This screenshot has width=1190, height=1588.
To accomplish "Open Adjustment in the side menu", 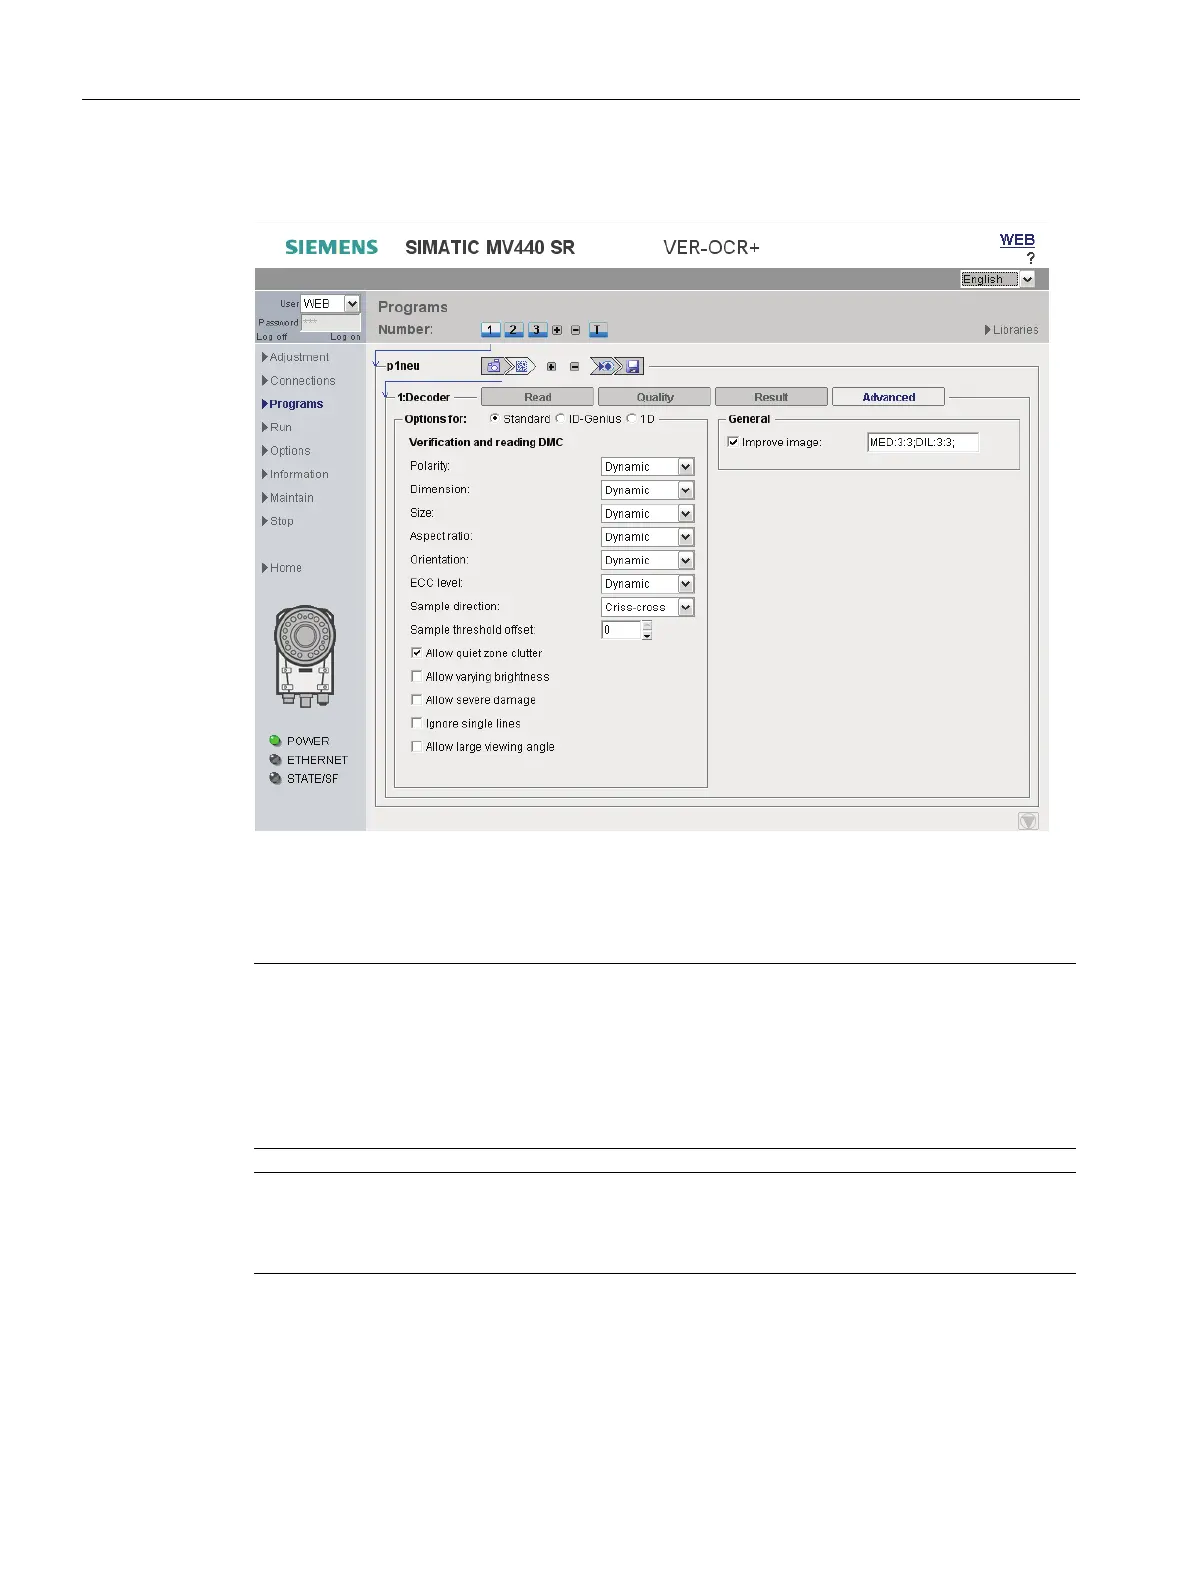I will (296, 357).
